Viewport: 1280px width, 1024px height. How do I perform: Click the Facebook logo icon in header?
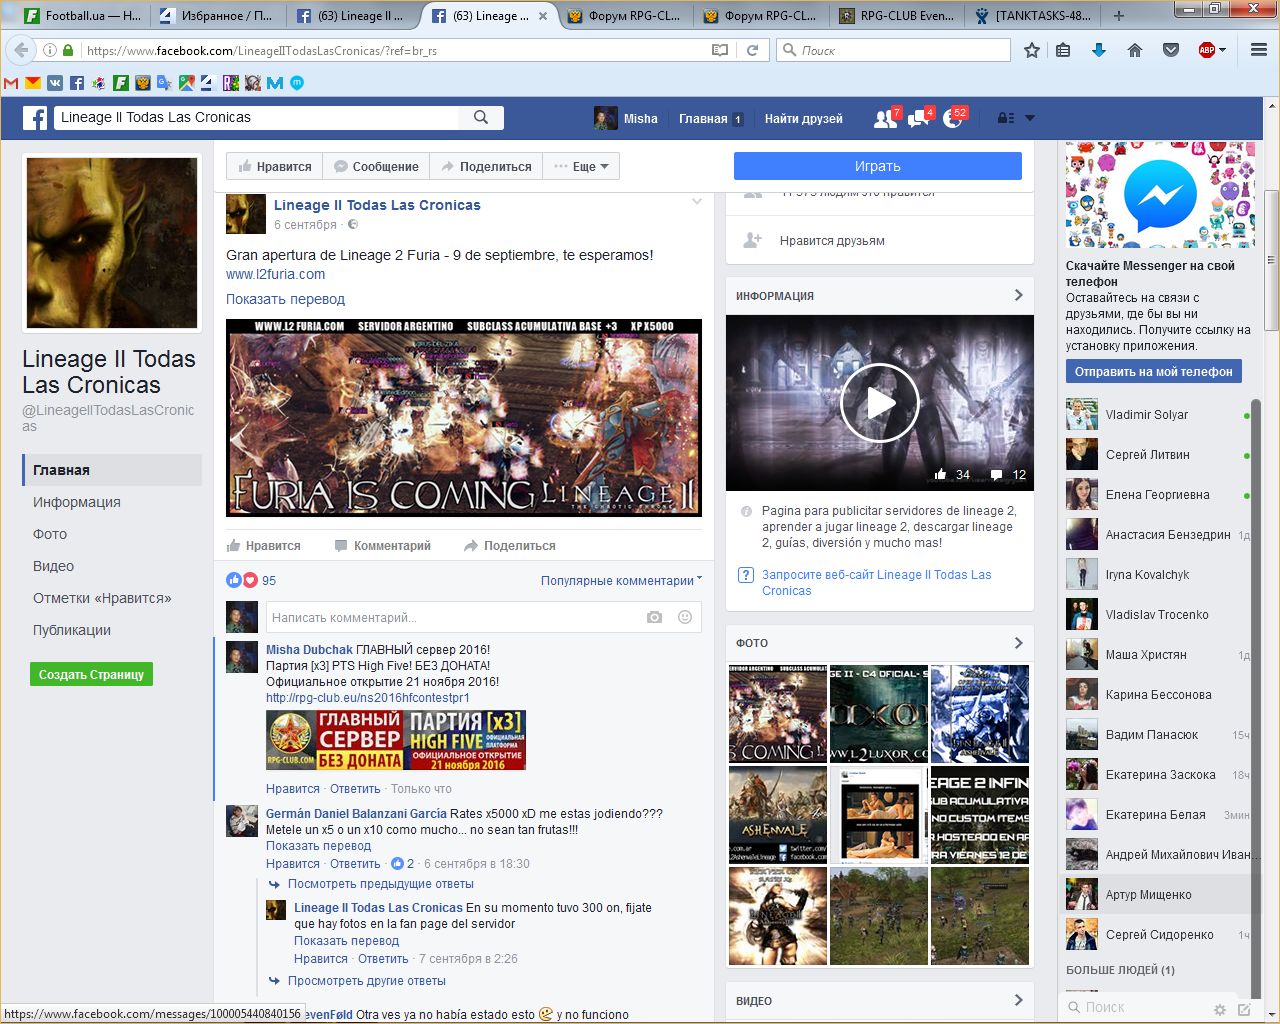(35, 118)
